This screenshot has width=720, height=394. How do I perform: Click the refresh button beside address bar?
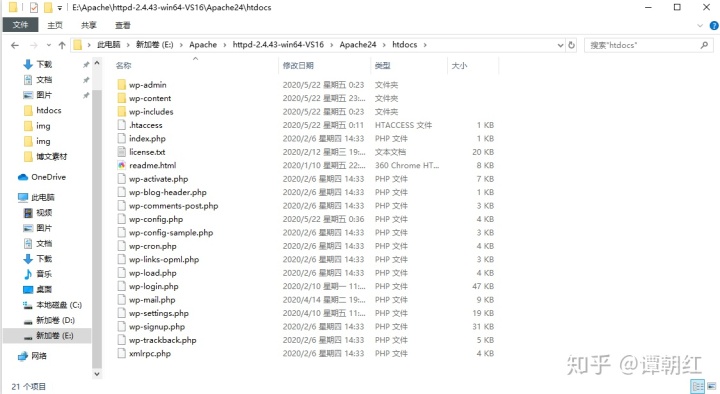tap(571, 45)
